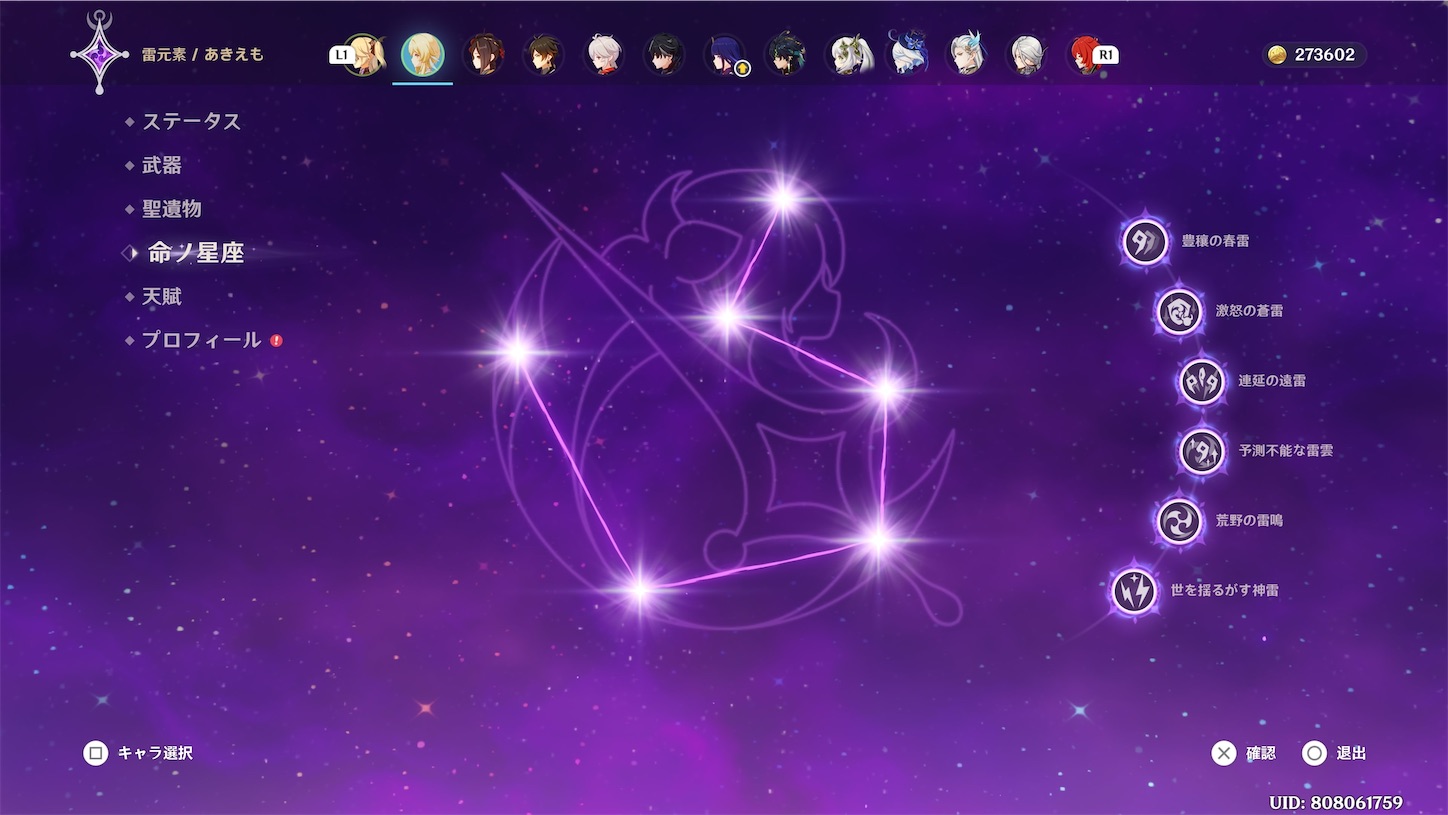Switch to Kazuha's white-haired portrait
This screenshot has width=1448, height=815.
click(x=604, y=54)
